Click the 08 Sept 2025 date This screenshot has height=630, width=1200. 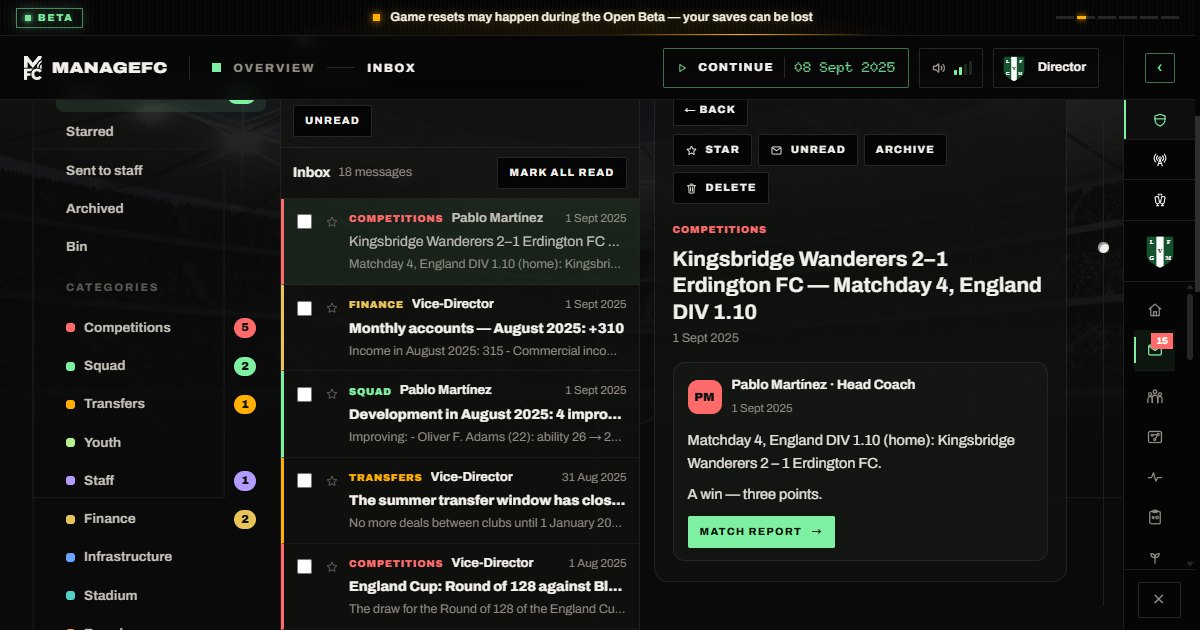point(845,68)
